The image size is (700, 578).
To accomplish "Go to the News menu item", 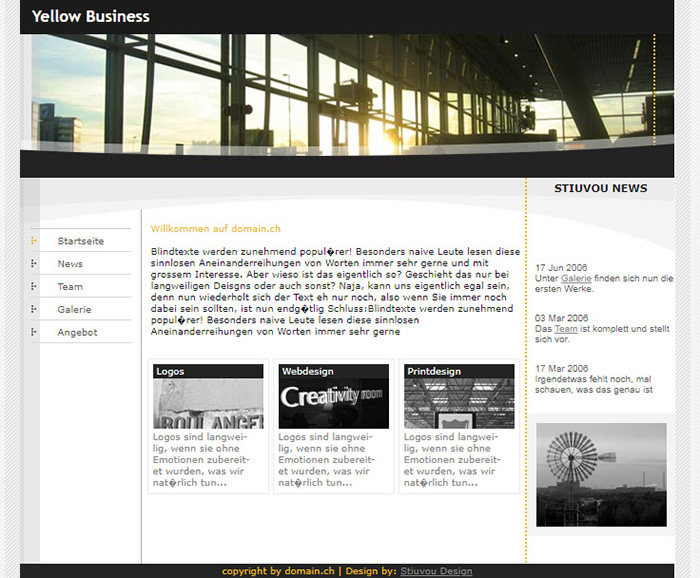I will 70,264.
